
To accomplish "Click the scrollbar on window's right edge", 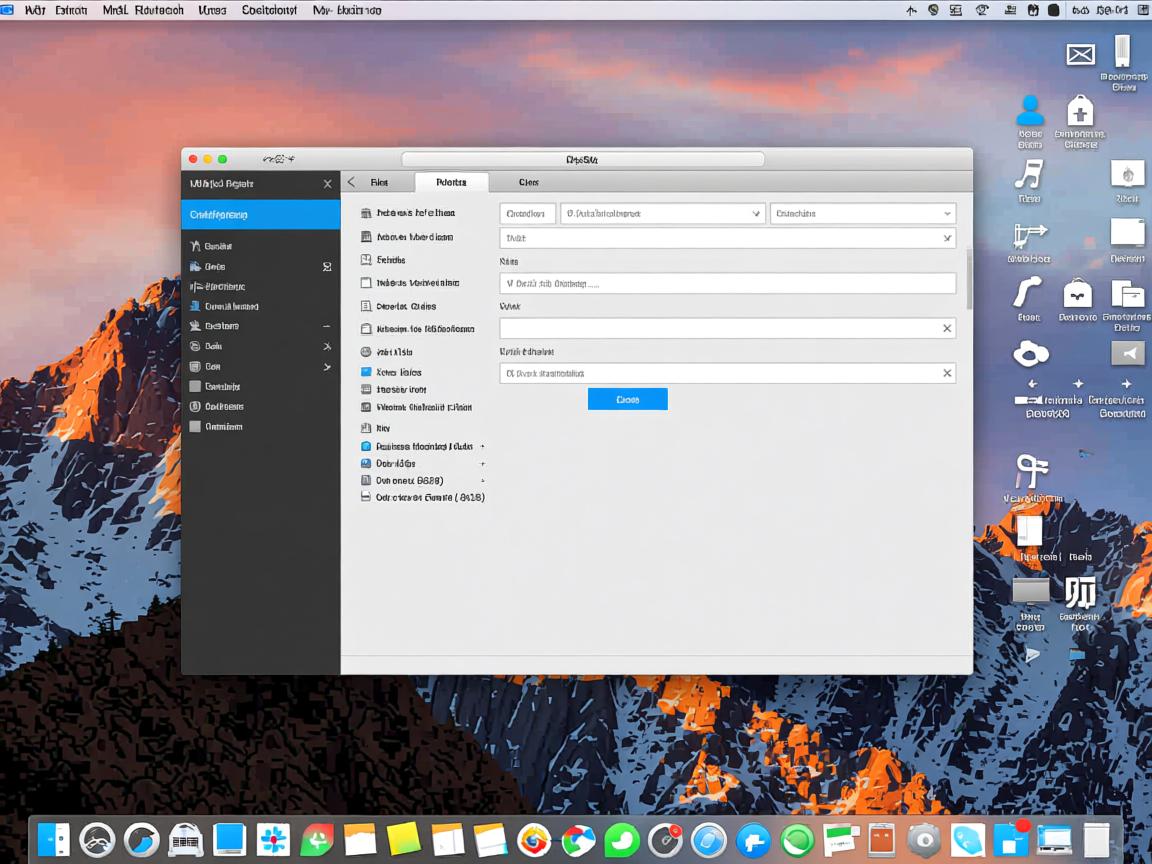I will point(968,279).
